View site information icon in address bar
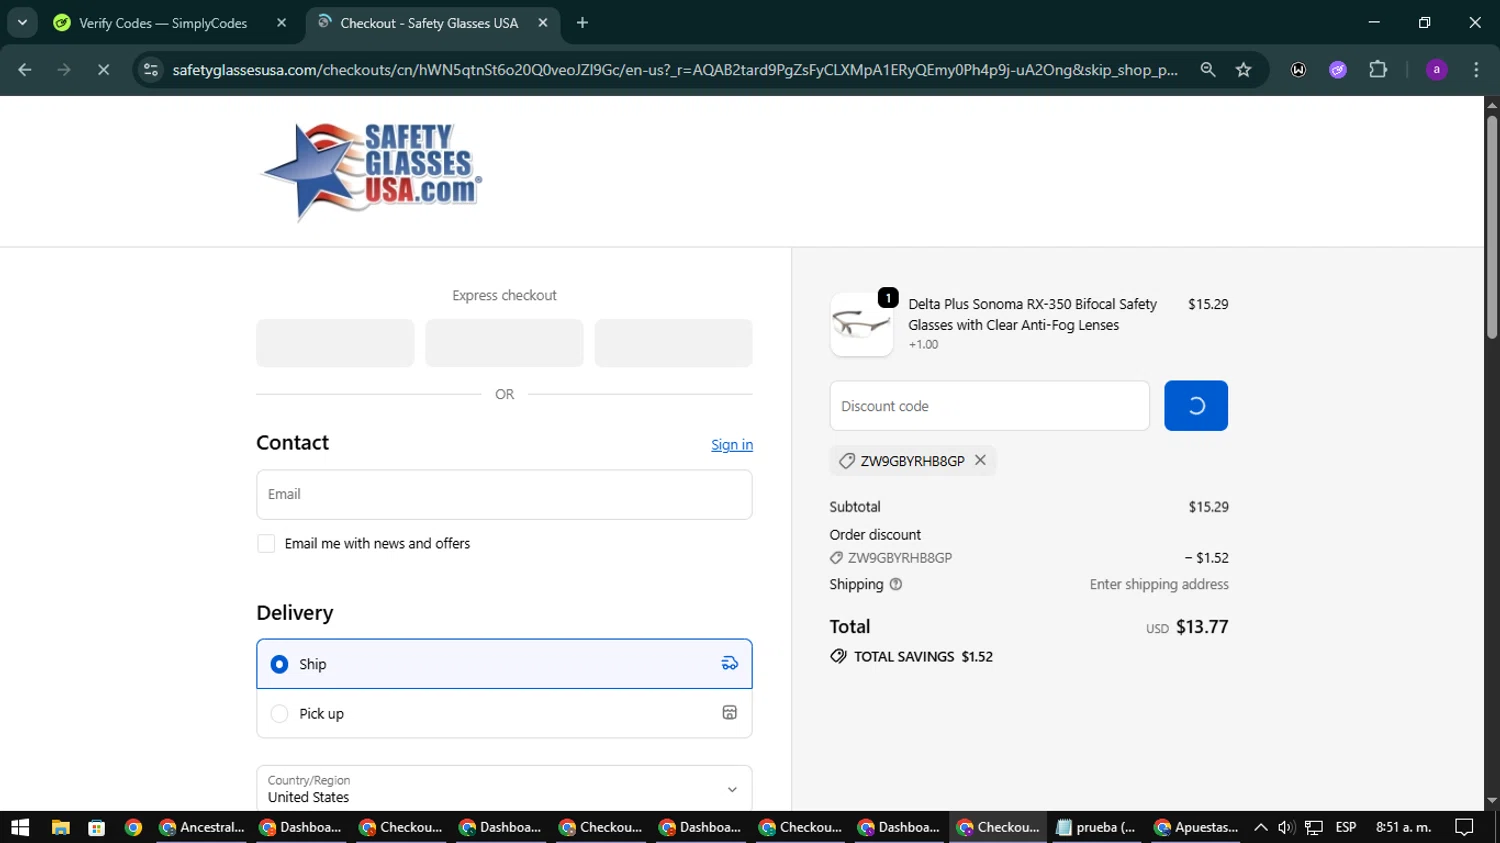 [x=151, y=70]
